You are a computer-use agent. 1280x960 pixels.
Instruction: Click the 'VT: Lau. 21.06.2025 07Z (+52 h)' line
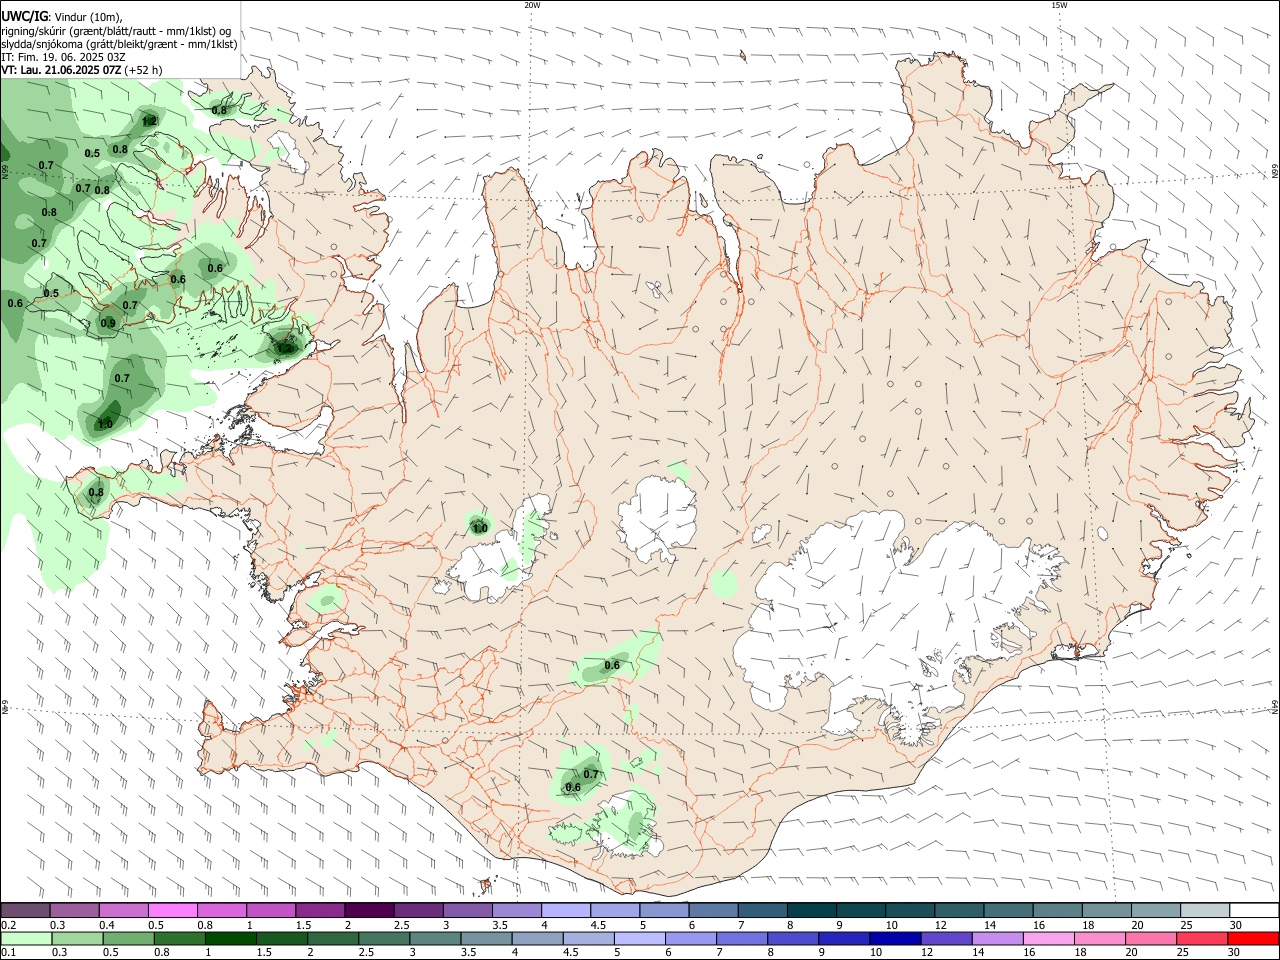(81, 70)
